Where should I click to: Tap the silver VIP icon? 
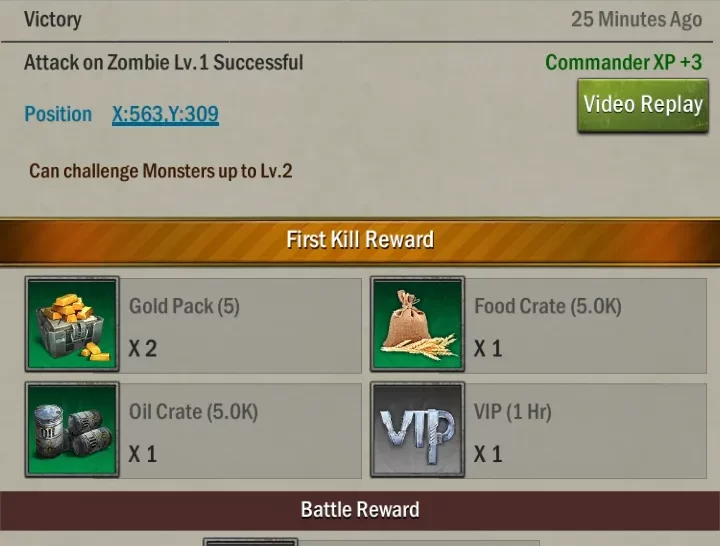point(417,429)
